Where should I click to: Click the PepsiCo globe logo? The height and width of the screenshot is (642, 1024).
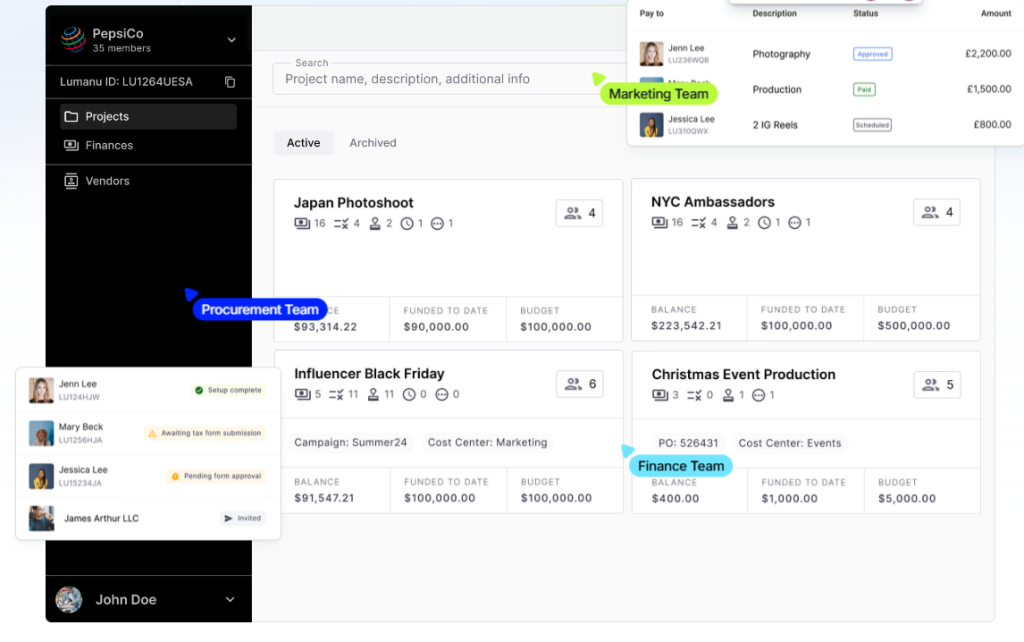pos(72,39)
